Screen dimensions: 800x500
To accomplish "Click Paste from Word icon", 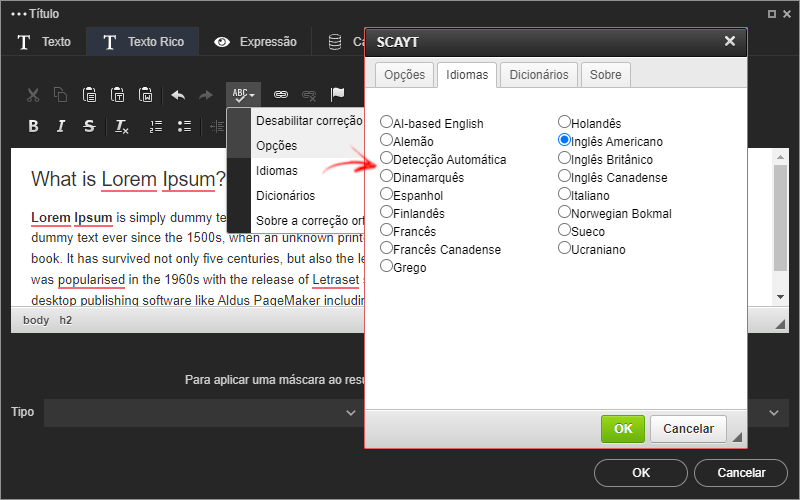I will (x=146, y=95).
